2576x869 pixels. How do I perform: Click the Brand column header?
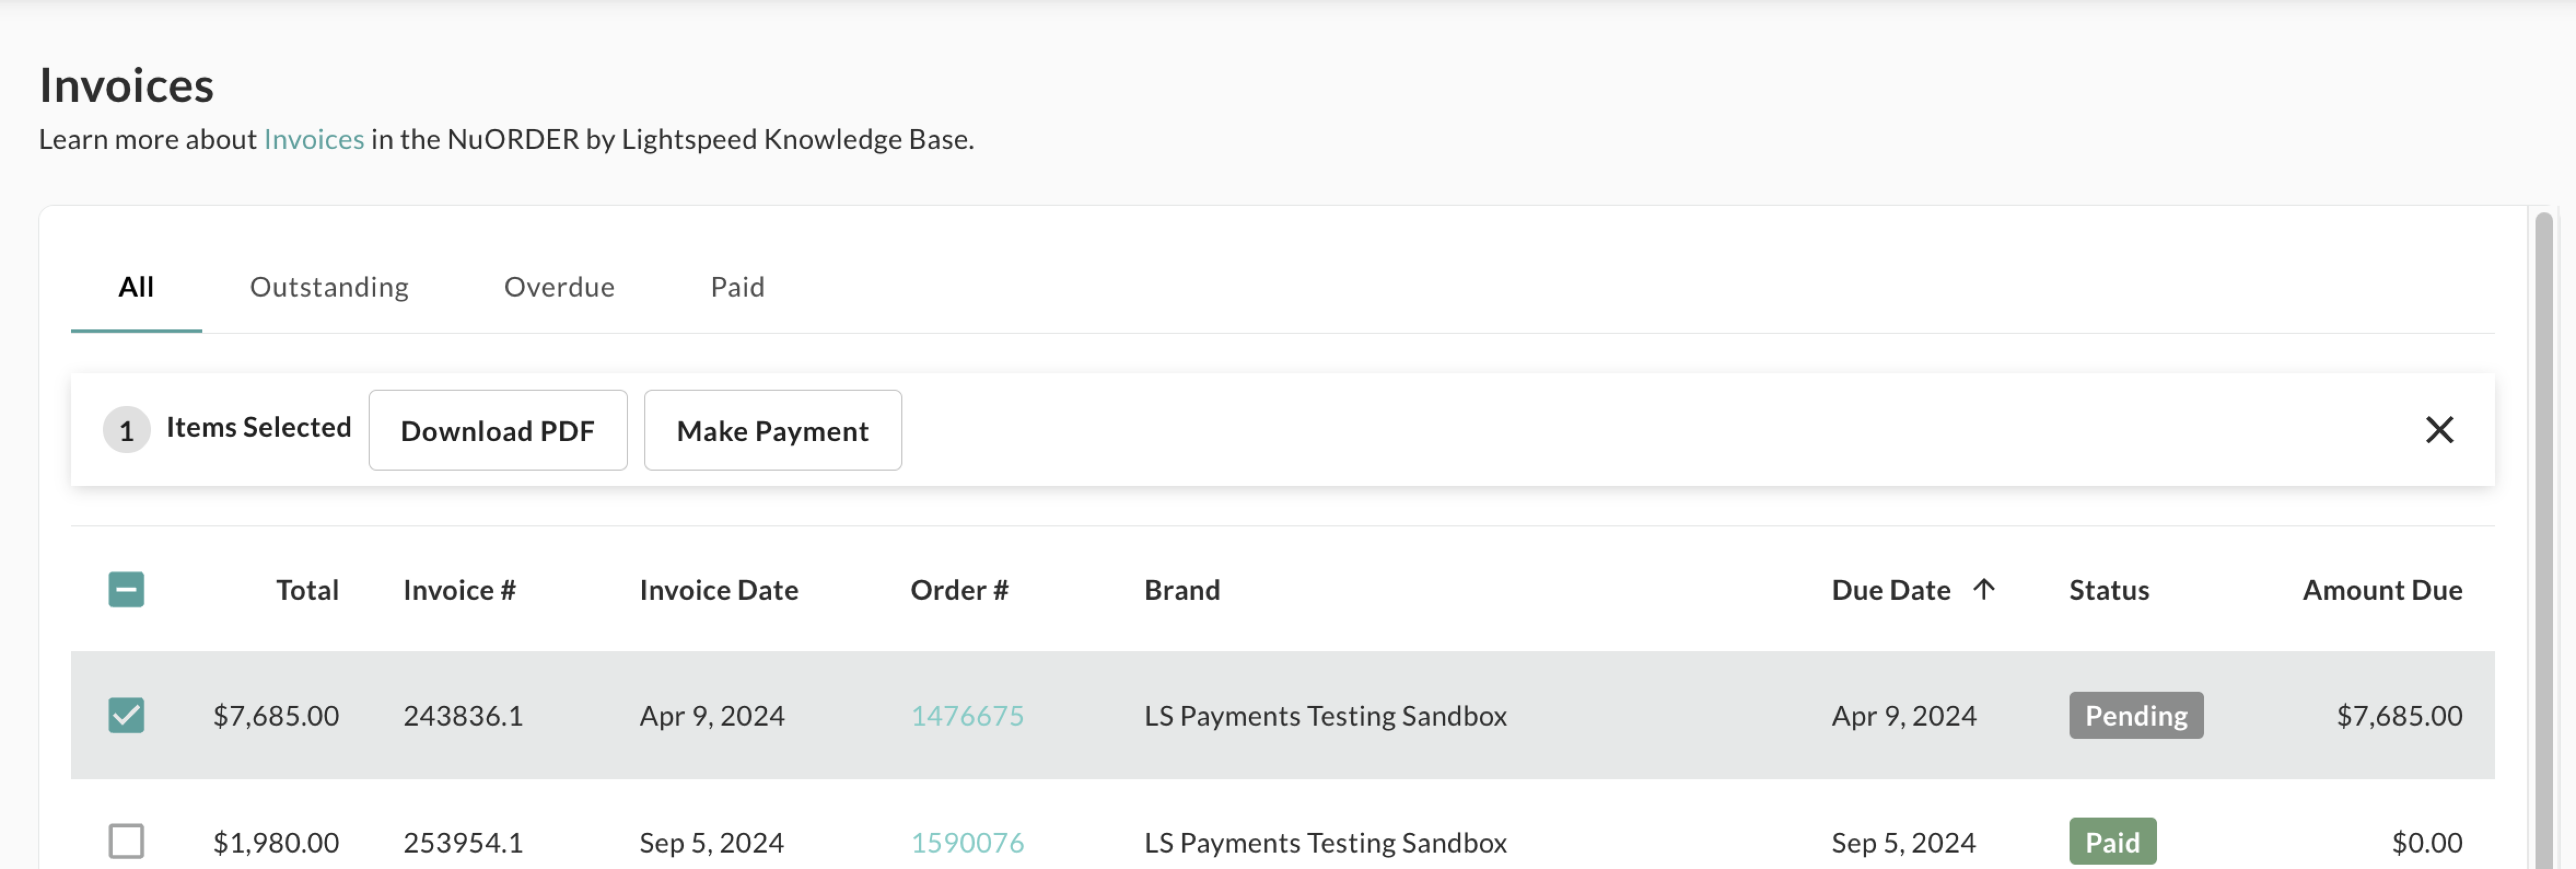pyautogui.click(x=1182, y=589)
